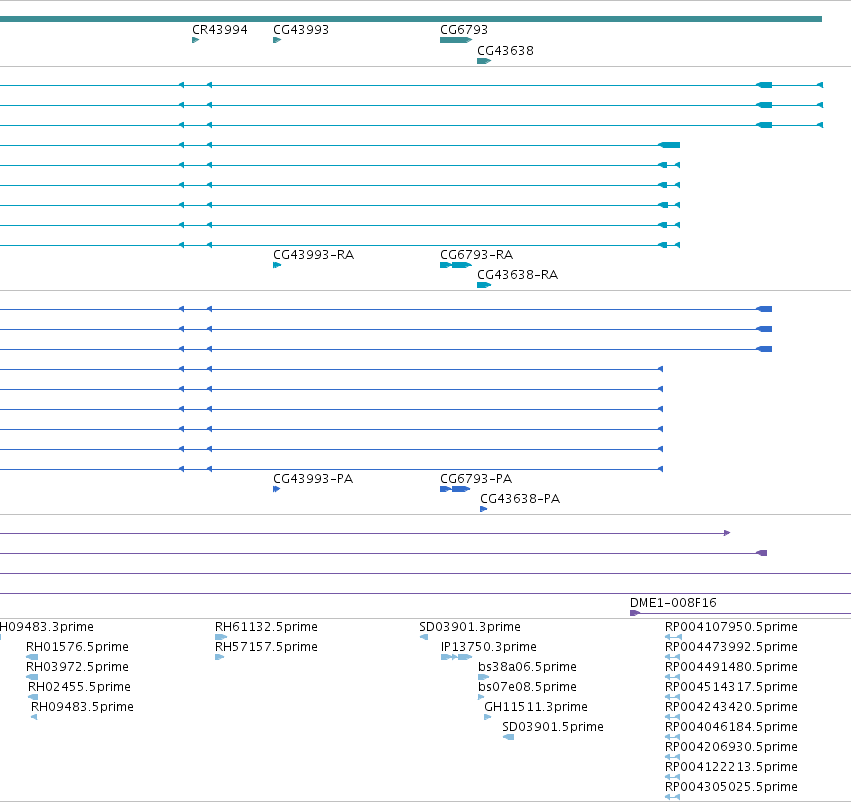
Task: Select the long teal gene span bar at top
Action: click(411, 19)
